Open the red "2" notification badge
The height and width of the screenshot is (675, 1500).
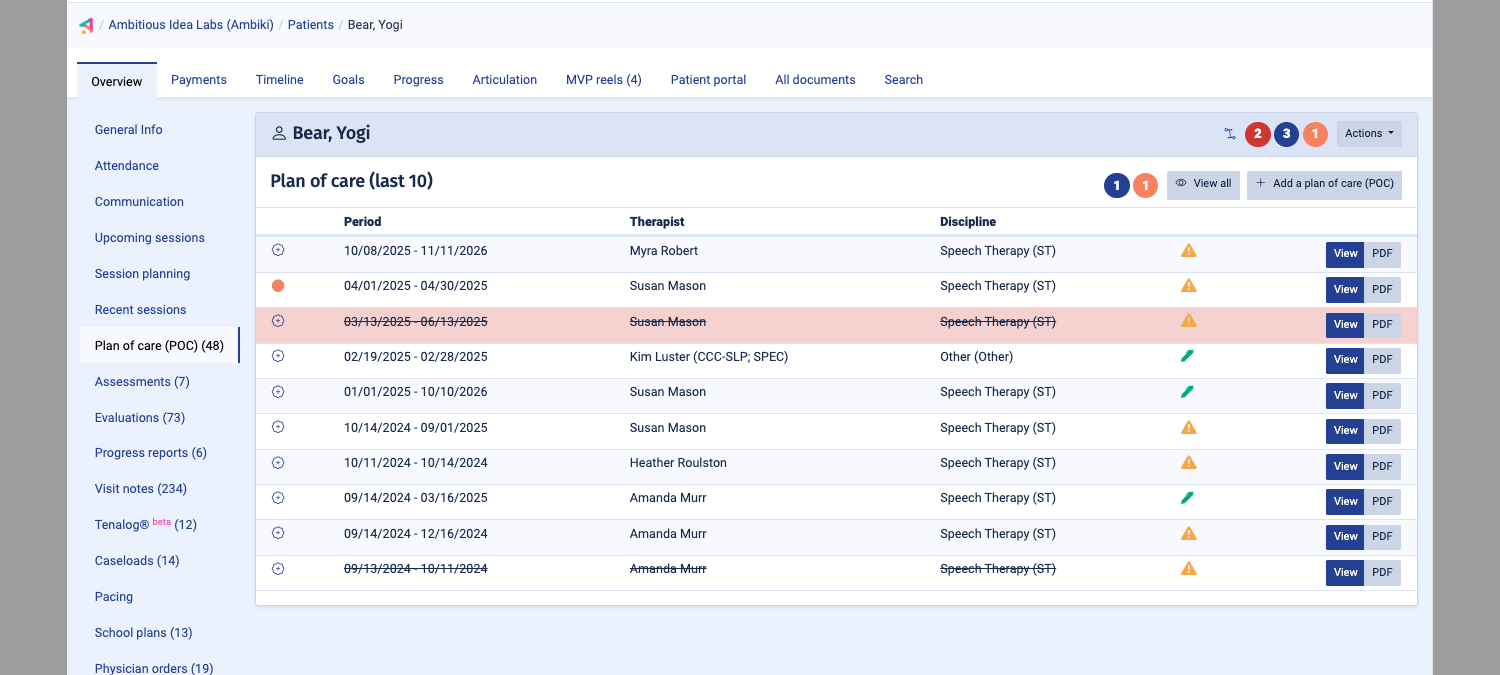click(x=1257, y=133)
